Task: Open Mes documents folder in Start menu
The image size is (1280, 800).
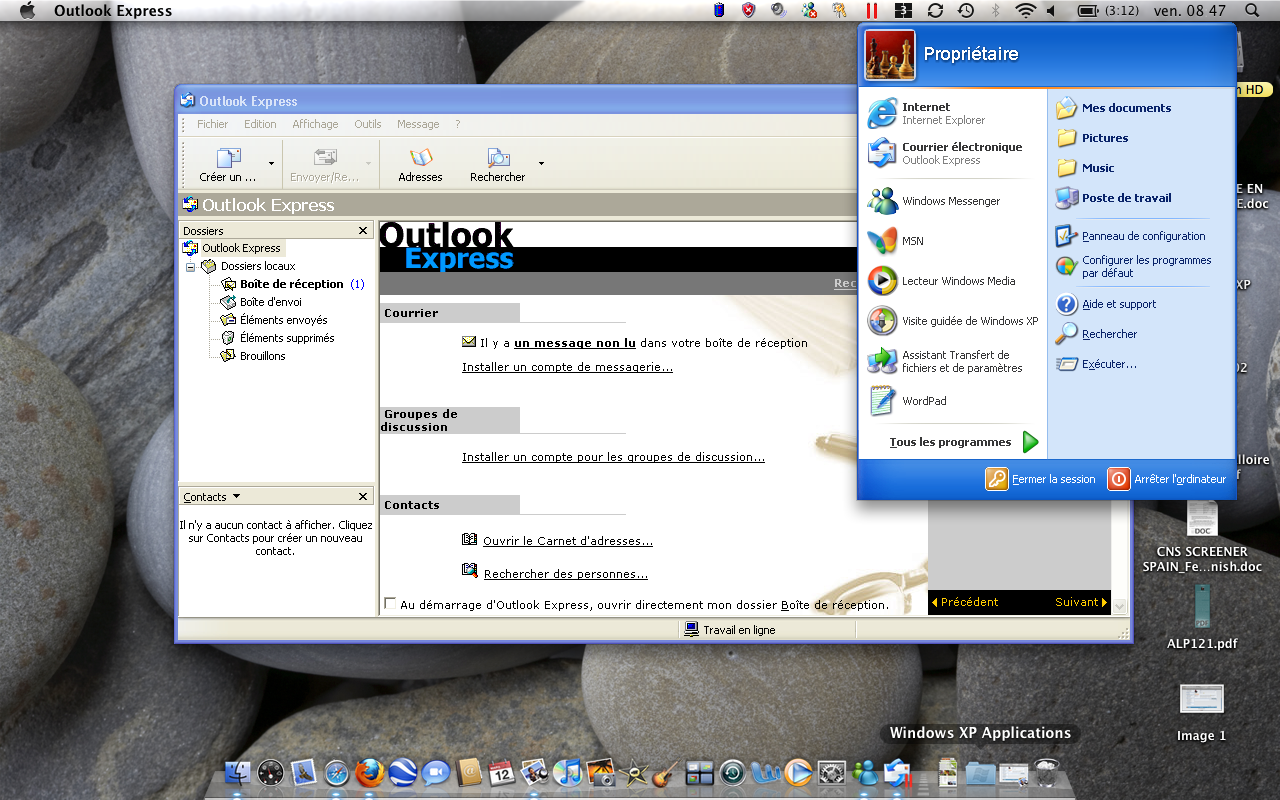Action: (x=1114, y=108)
